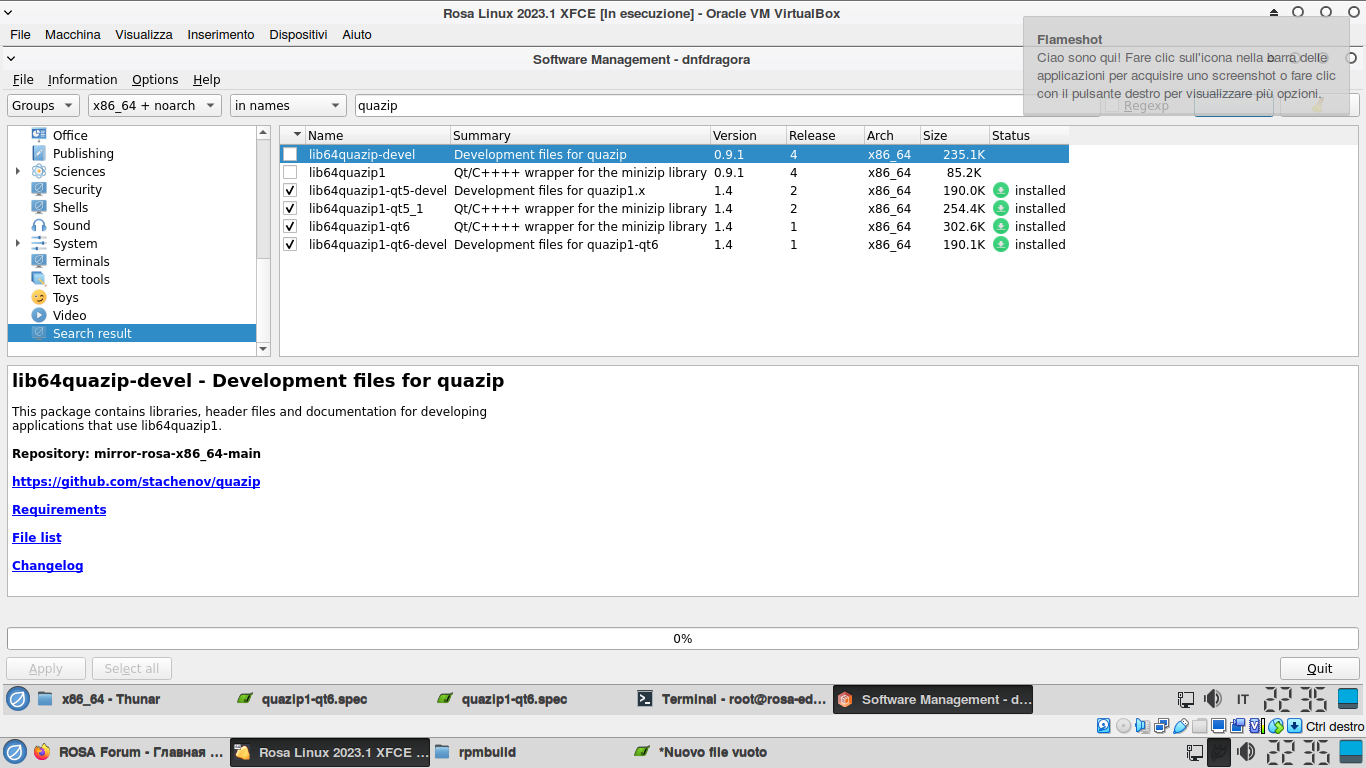Viewport: 1366px width, 768px height.
Task: Uncheck lib64quazip1-qt5_1 package checkbox
Action: [x=290, y=208]
